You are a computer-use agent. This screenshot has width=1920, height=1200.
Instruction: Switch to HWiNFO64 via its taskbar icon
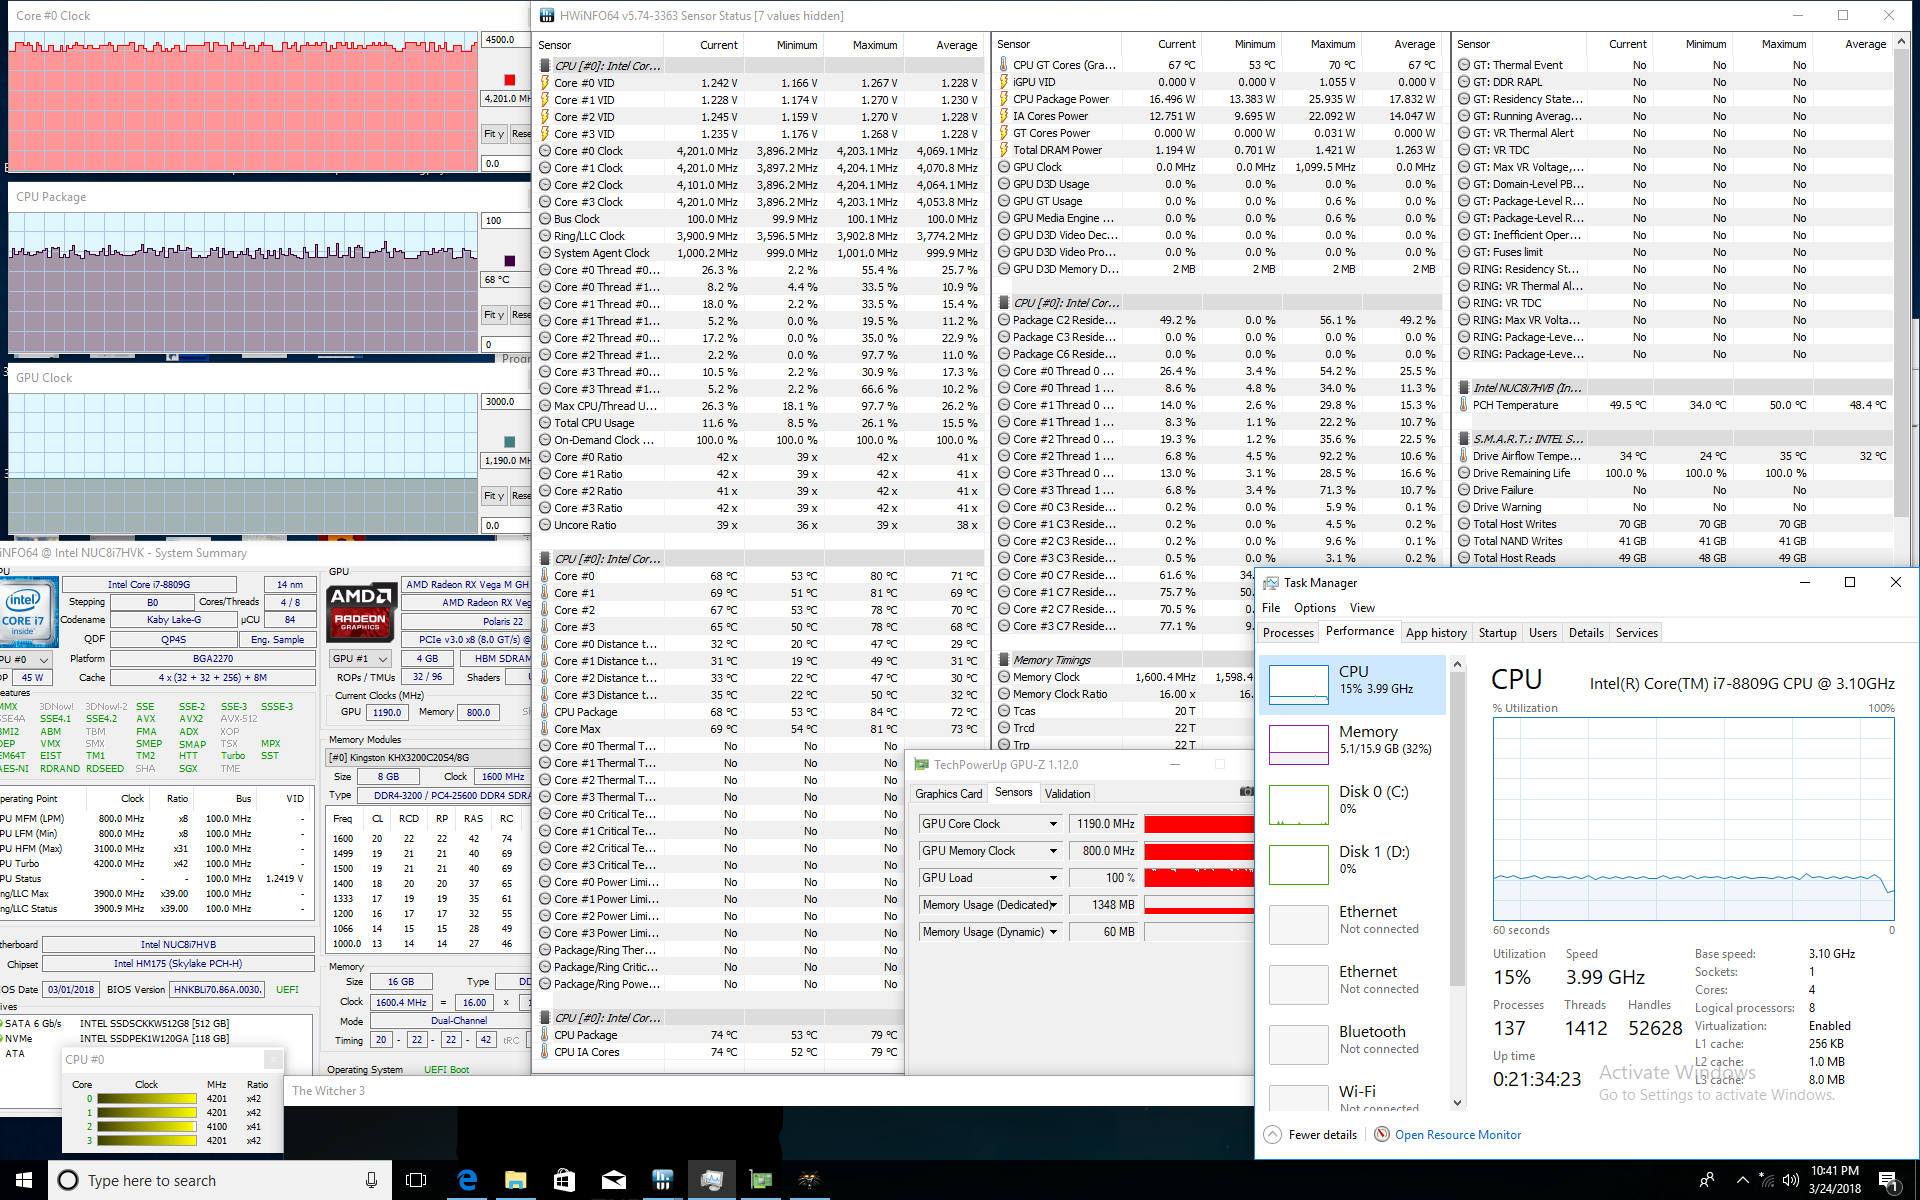click(x=662, y=1180)
